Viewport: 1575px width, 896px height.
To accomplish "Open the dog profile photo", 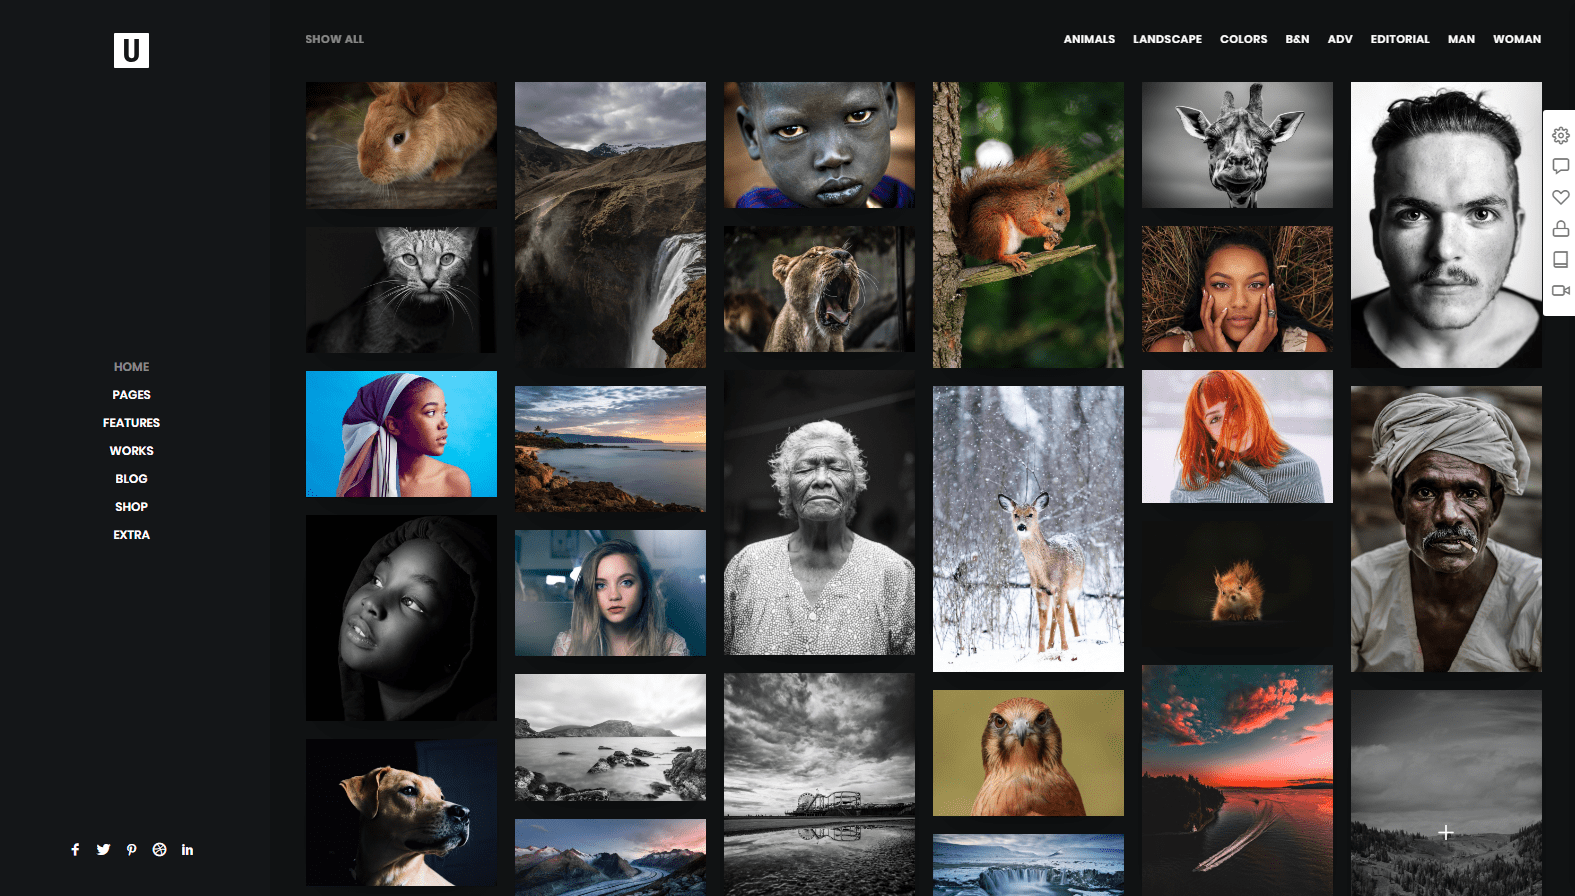I will click(x=401, y=812).
